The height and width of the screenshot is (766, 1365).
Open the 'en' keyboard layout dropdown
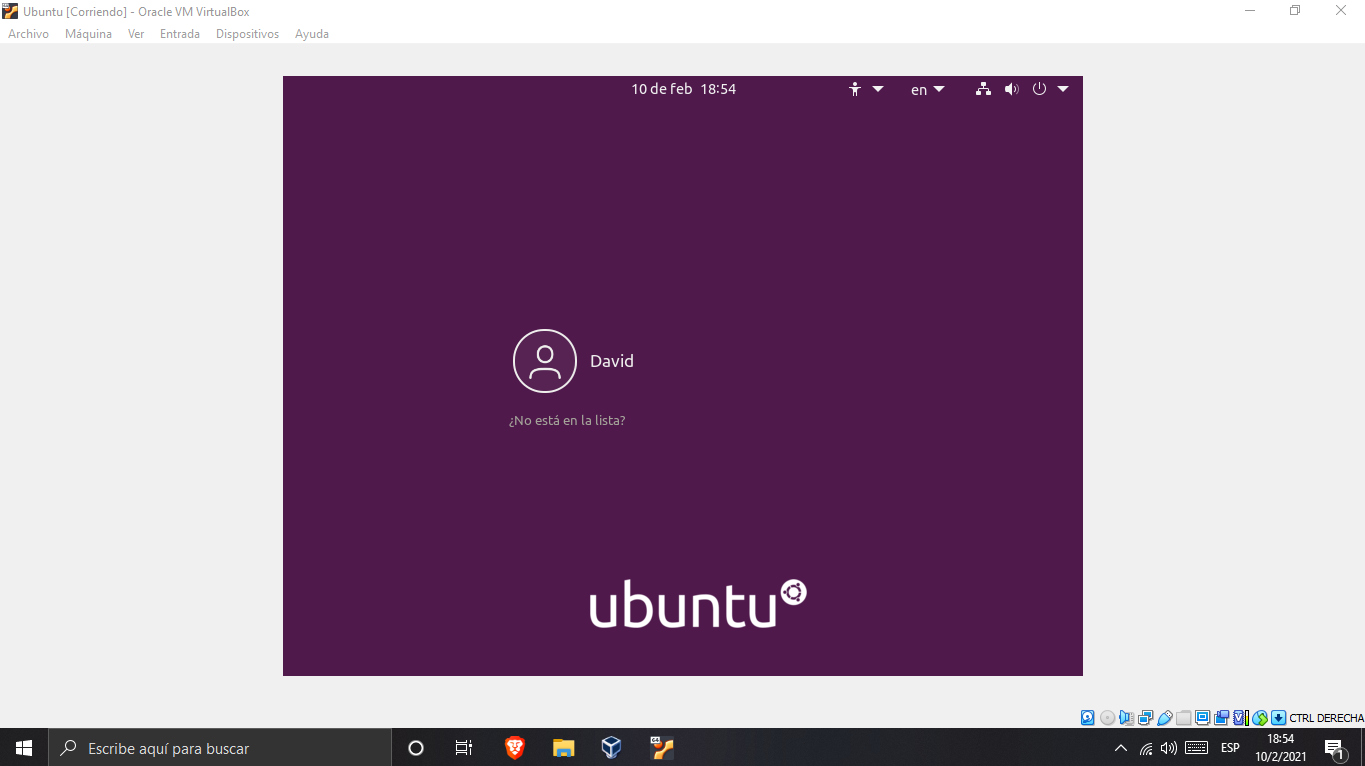(x=928, y=89)
